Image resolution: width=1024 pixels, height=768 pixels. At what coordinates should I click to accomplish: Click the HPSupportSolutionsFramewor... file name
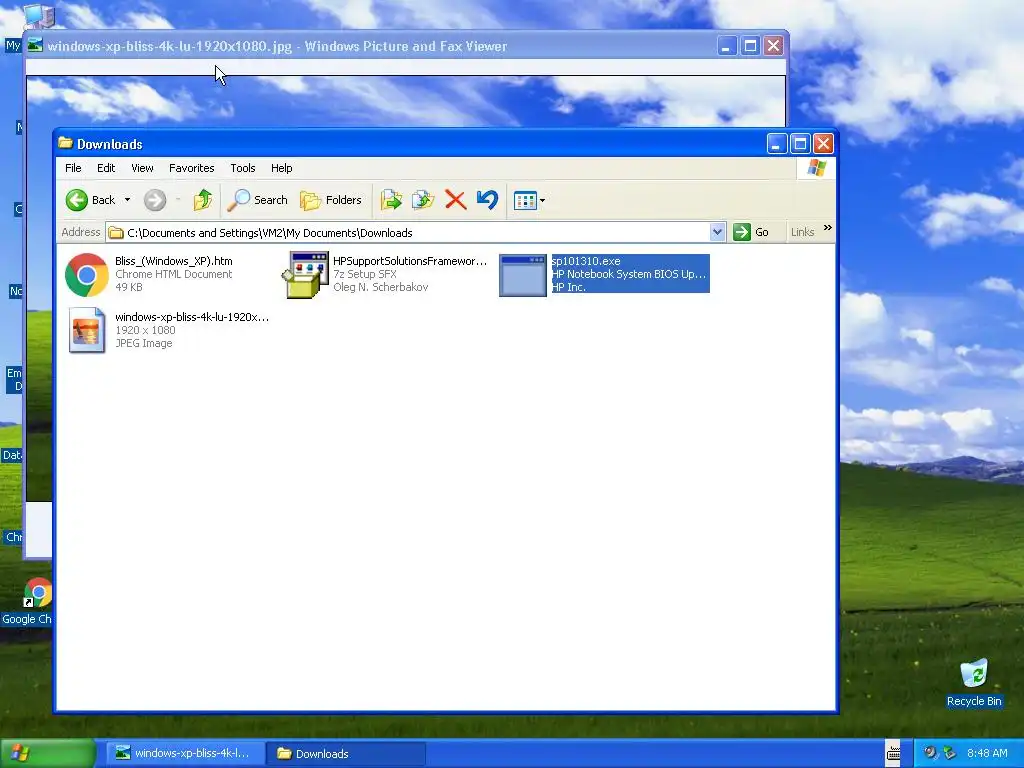coord(410,261)
